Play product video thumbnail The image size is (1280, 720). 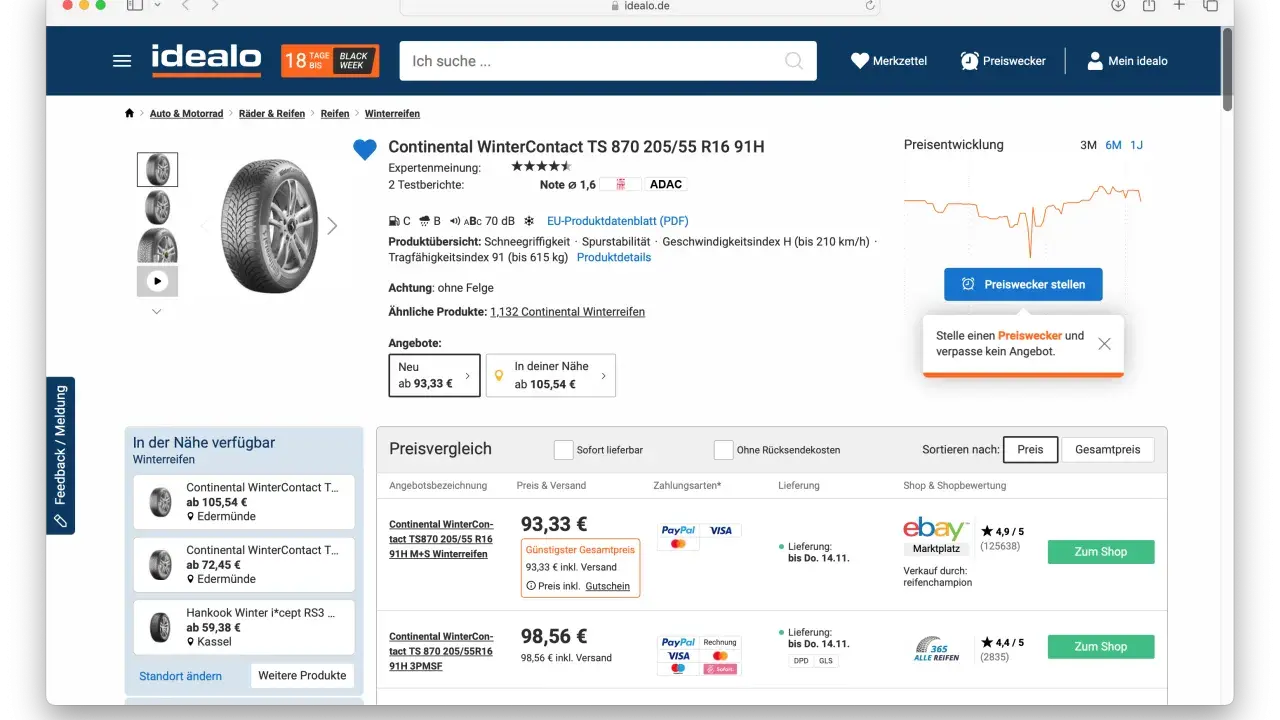pyautogui.click(x=157, y=281)
